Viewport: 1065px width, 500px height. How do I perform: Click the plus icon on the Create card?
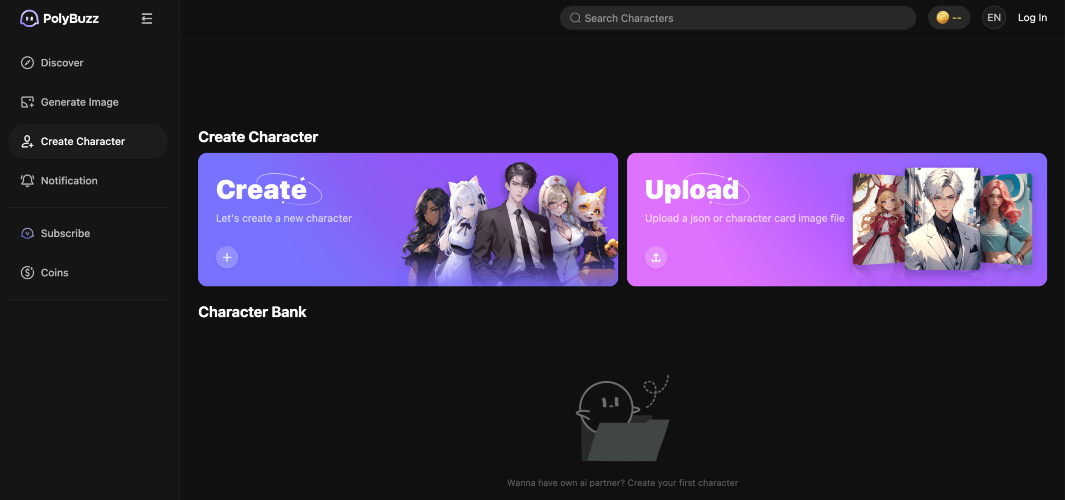coord(227,257)
